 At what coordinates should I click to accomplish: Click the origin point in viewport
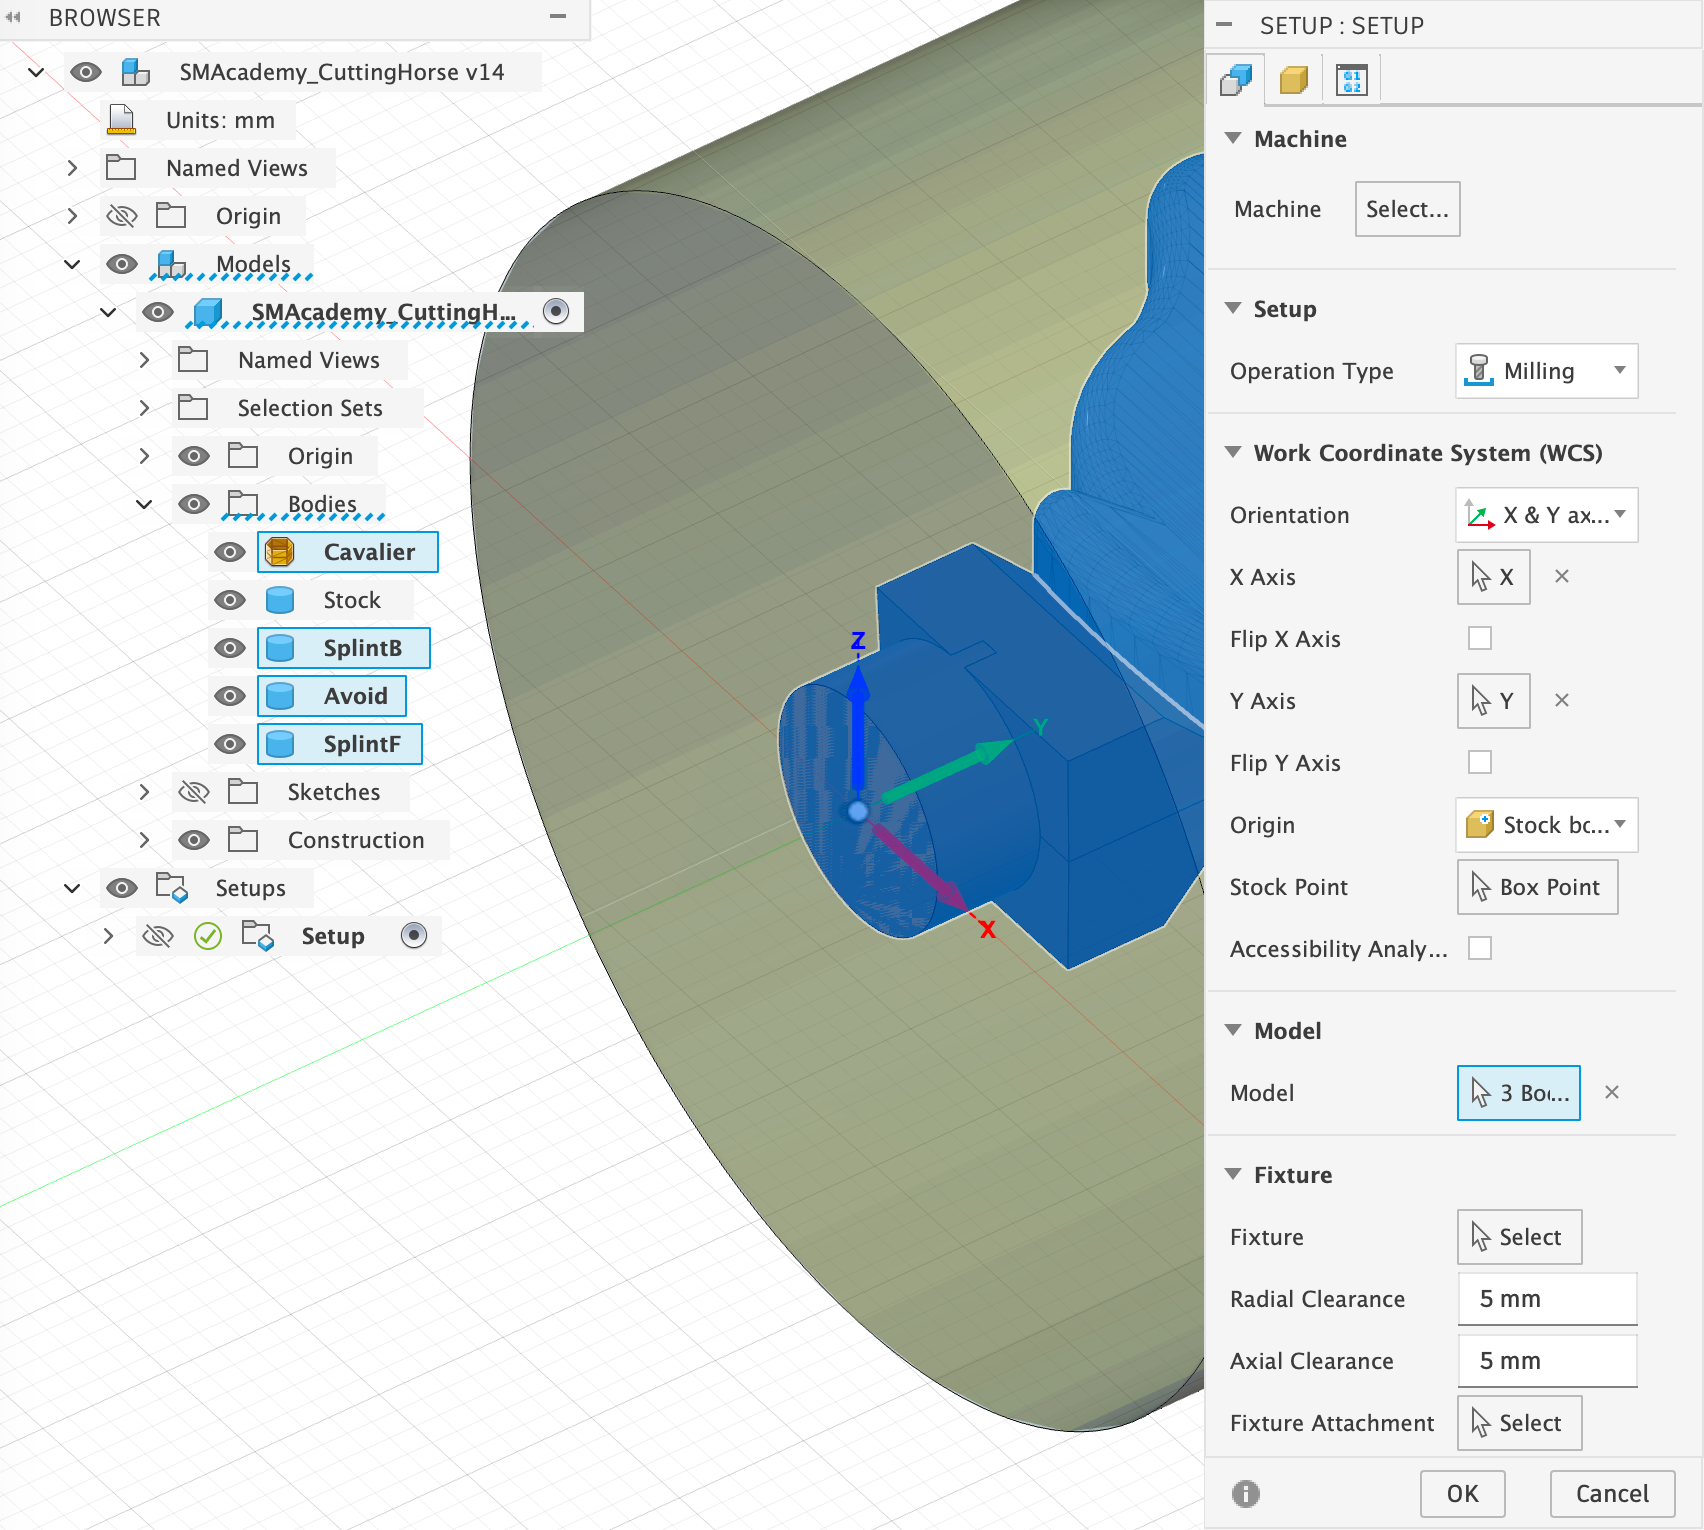point(857,811)
